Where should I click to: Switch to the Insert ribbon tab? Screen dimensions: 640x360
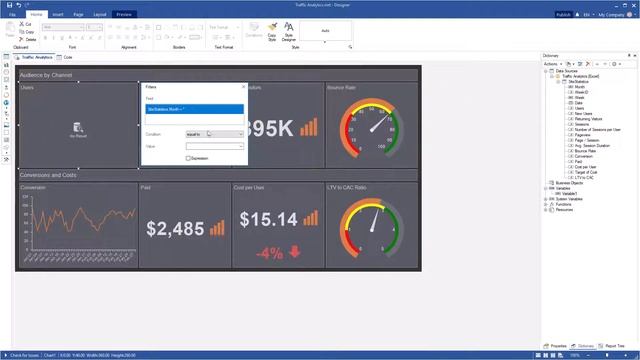point(58,14)
